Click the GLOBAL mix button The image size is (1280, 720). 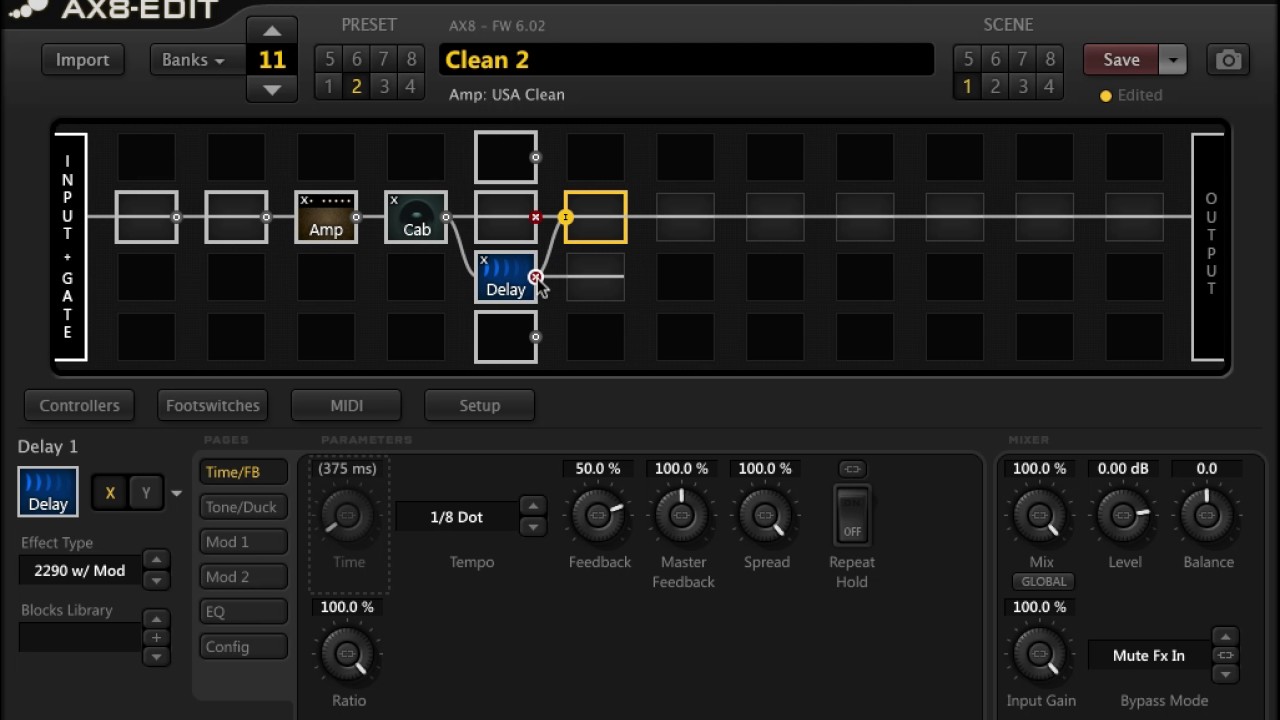pos(1044,581)
